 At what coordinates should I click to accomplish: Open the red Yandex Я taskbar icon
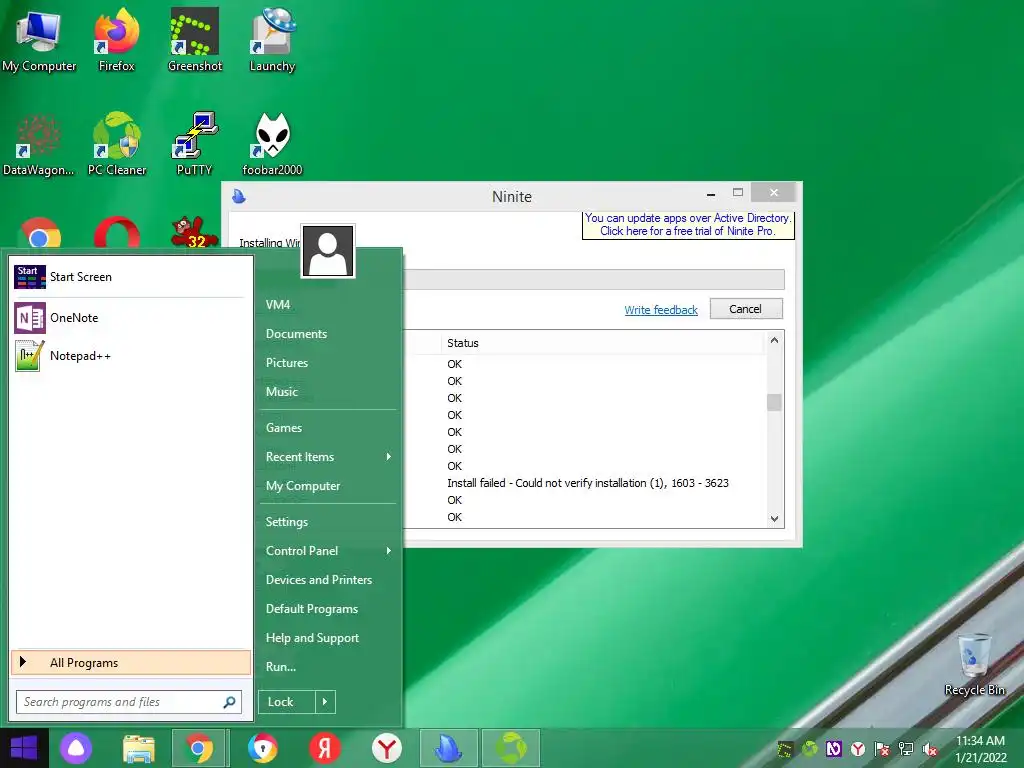325,748
